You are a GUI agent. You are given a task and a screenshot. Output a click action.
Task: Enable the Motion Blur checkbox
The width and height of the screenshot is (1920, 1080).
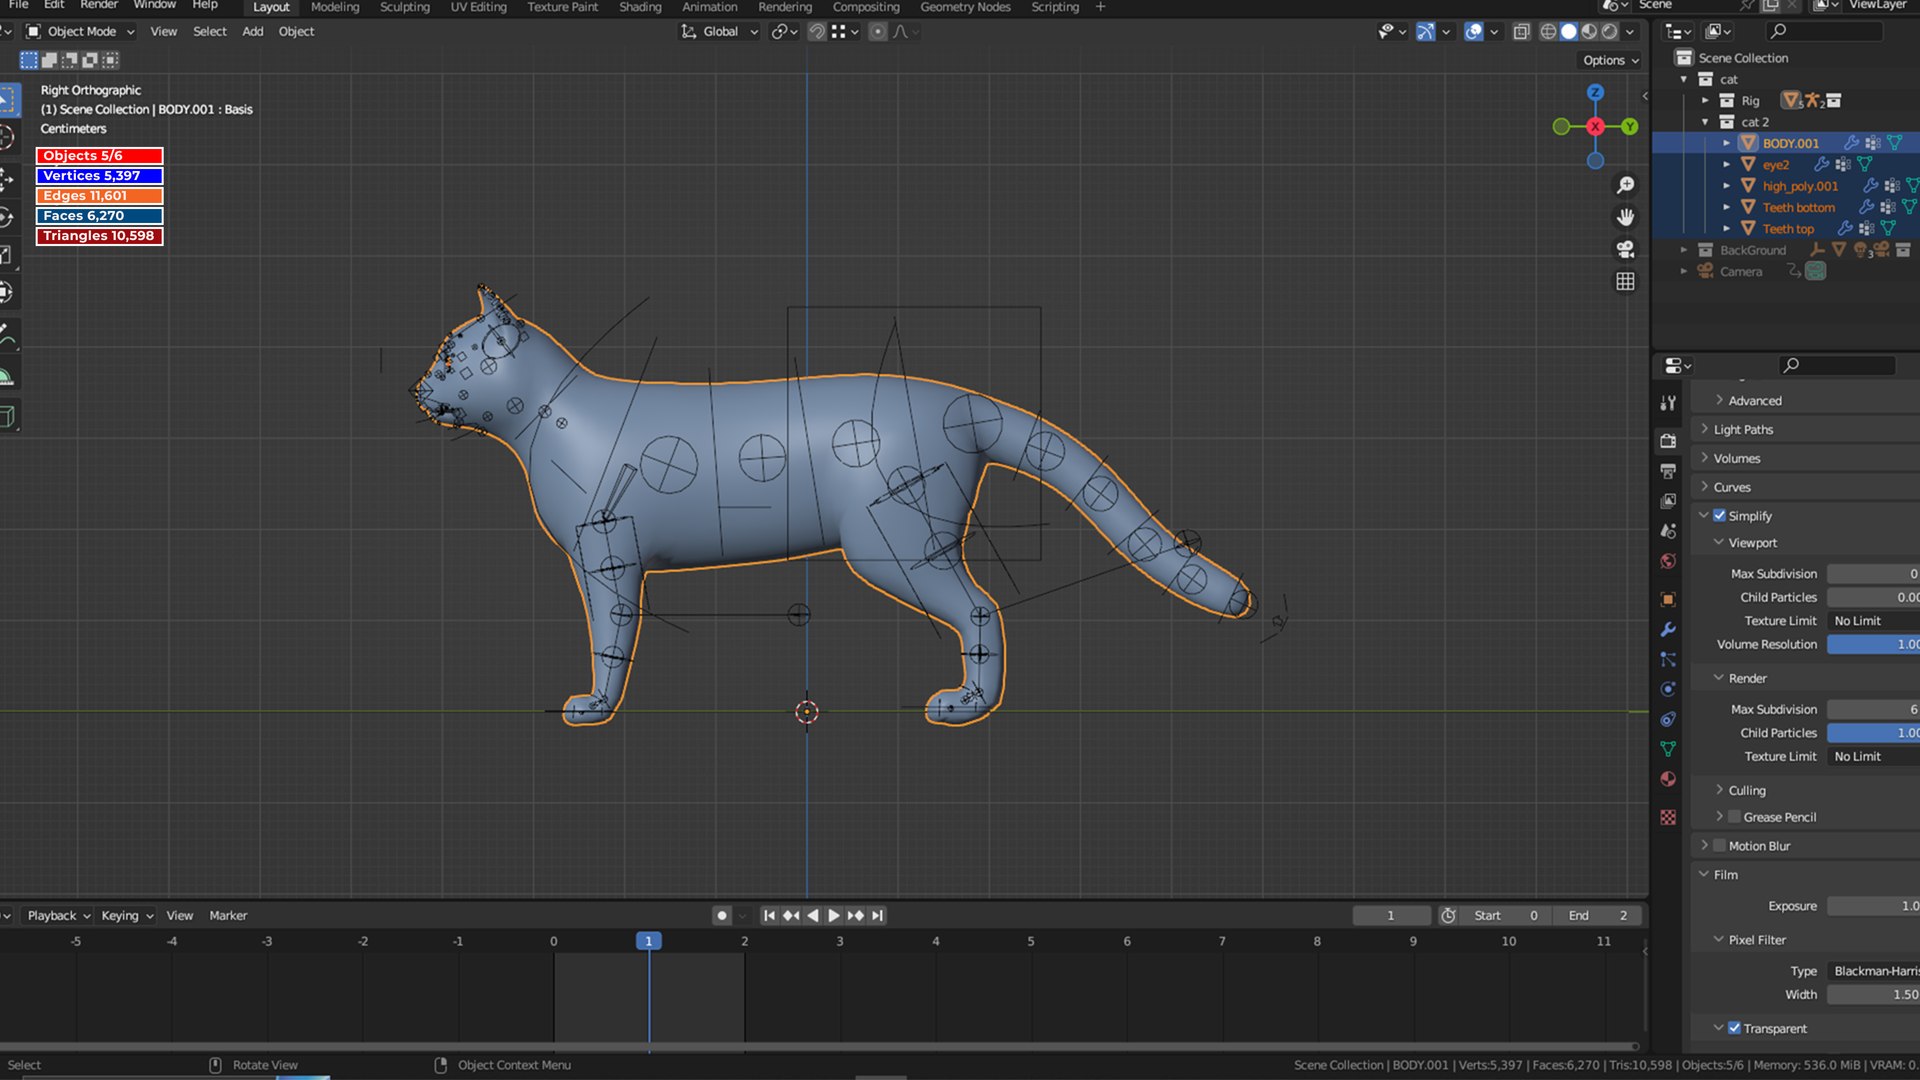coord(1720,846)
